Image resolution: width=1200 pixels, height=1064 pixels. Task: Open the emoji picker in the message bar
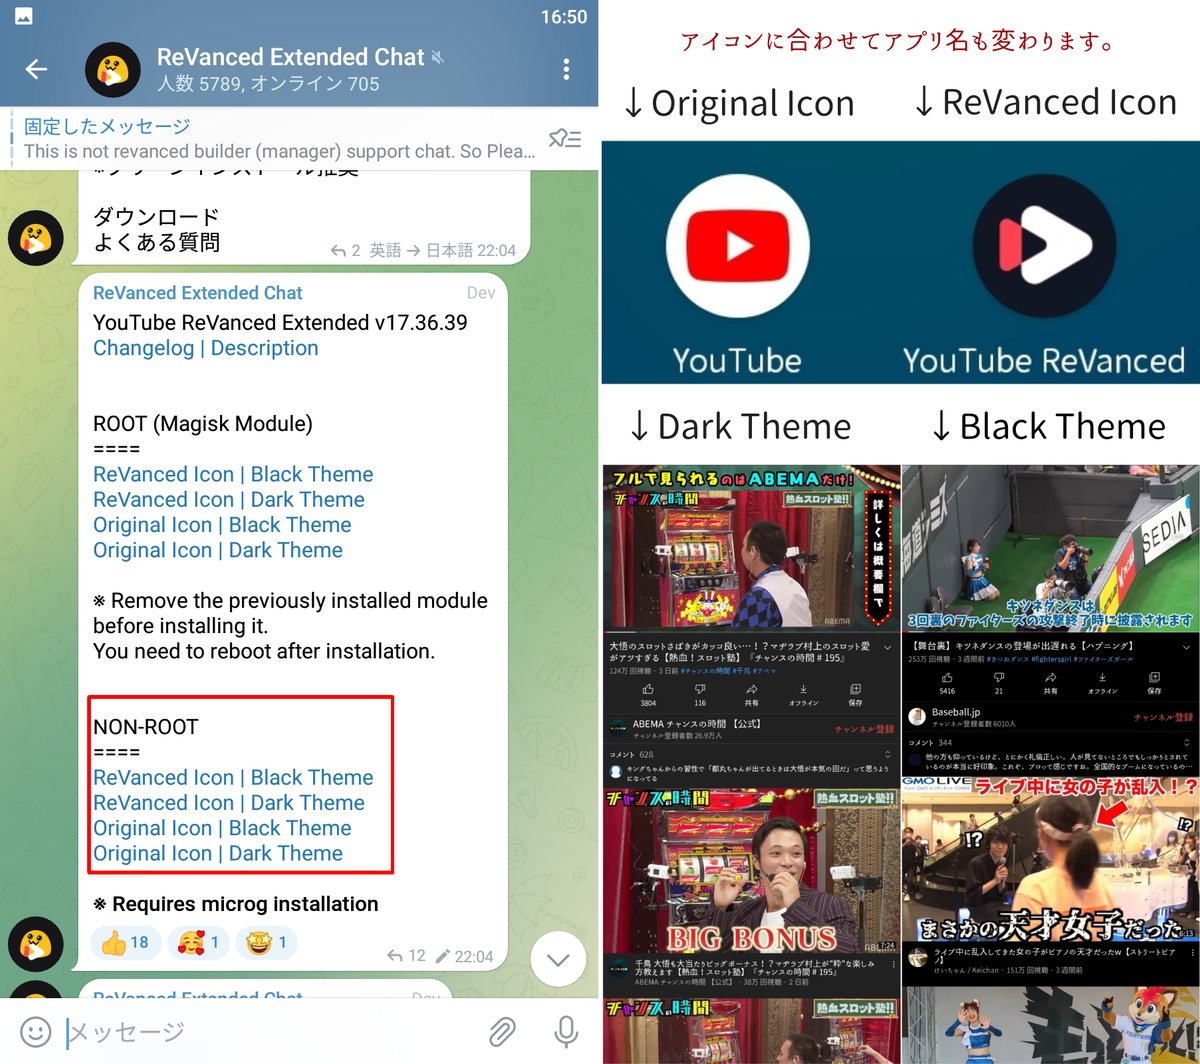[37, 1031]
